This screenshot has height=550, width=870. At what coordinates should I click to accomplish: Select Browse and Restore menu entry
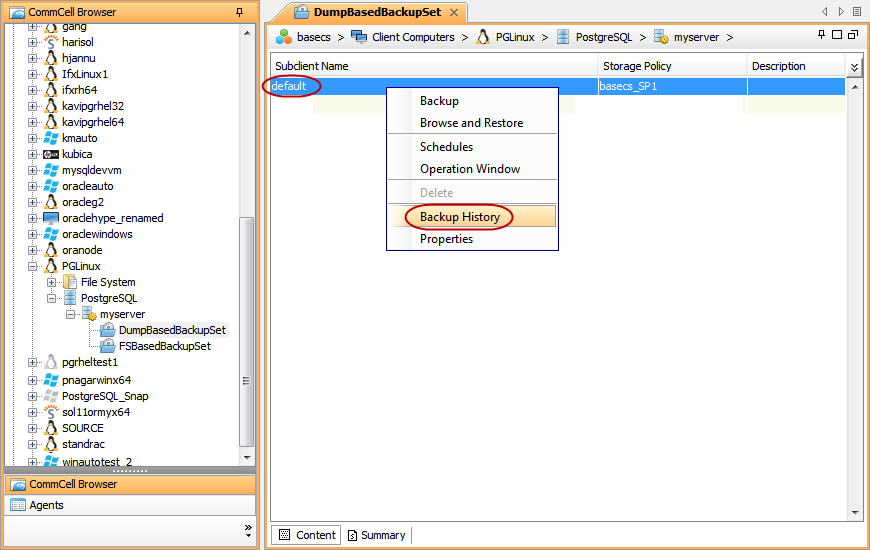[x=471, y=123]
